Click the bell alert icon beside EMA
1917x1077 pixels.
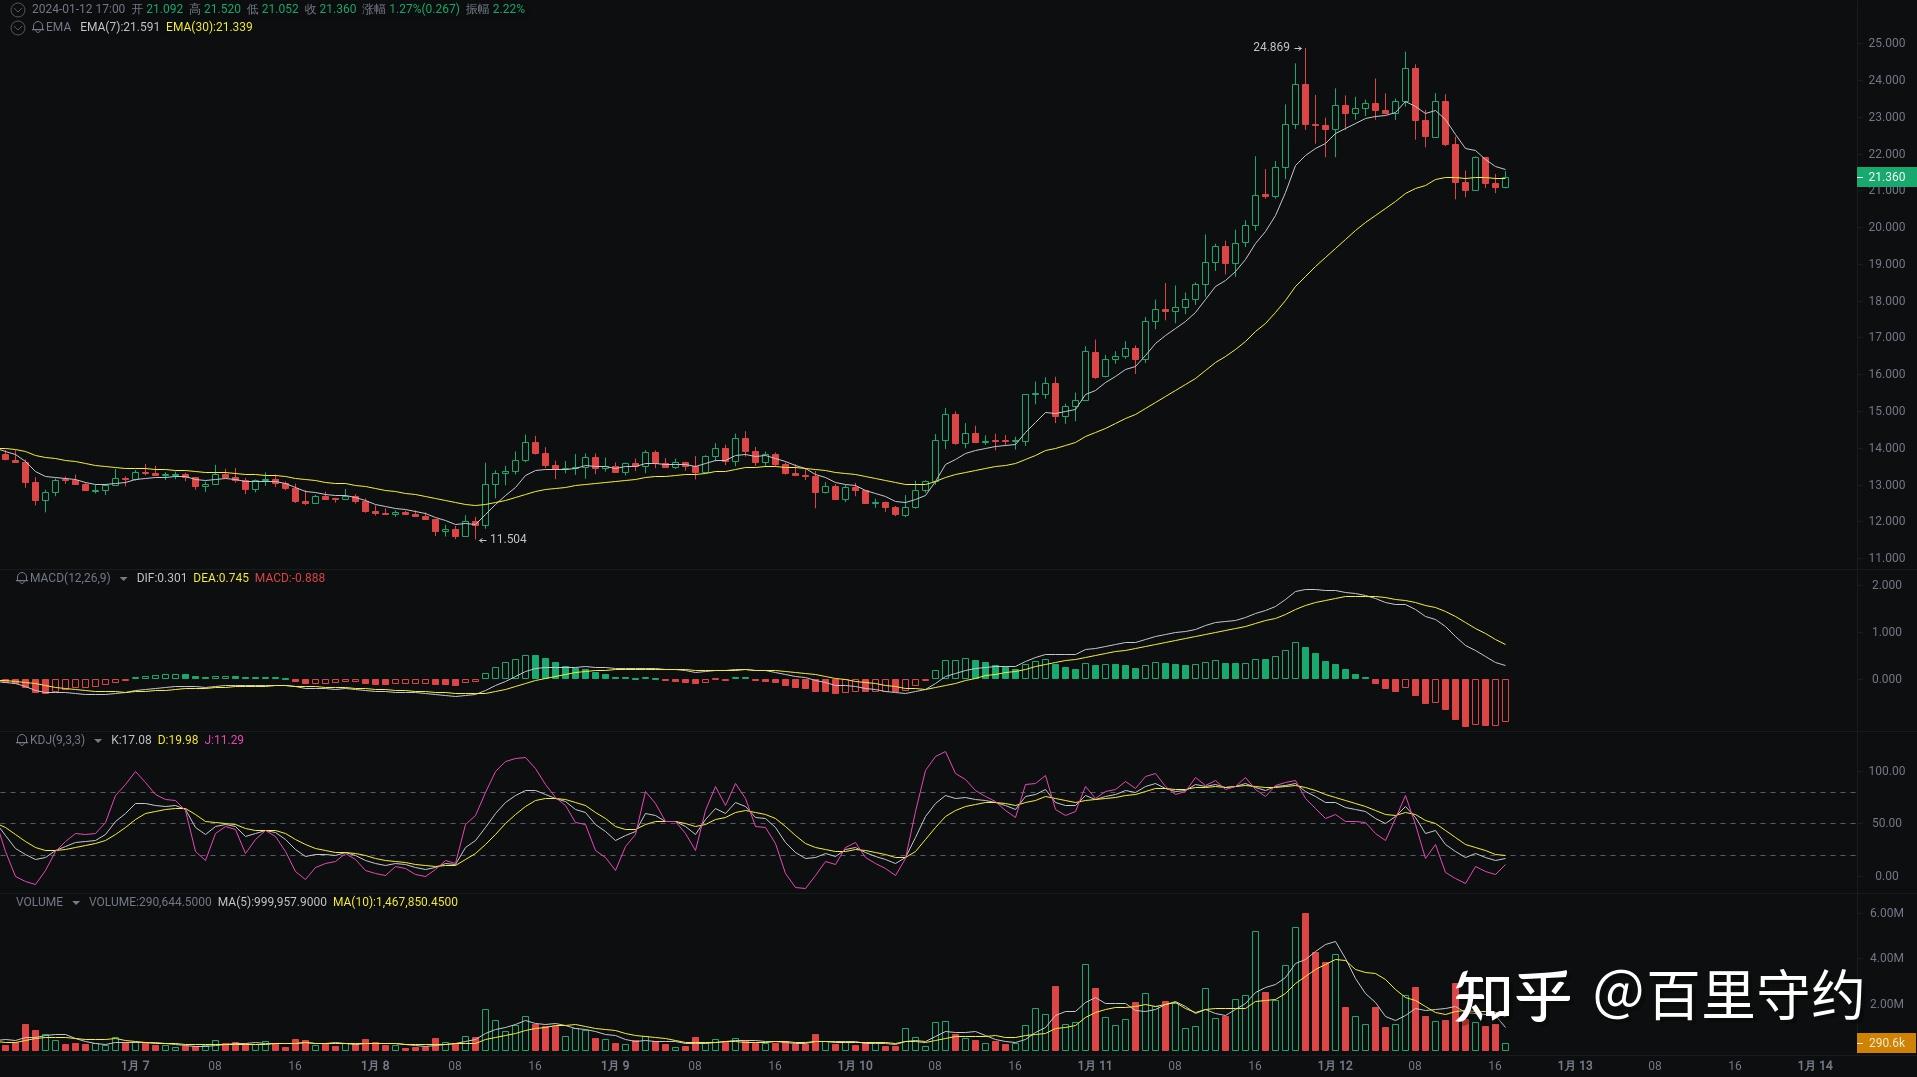pyautogui.click(x=38, y=27)
